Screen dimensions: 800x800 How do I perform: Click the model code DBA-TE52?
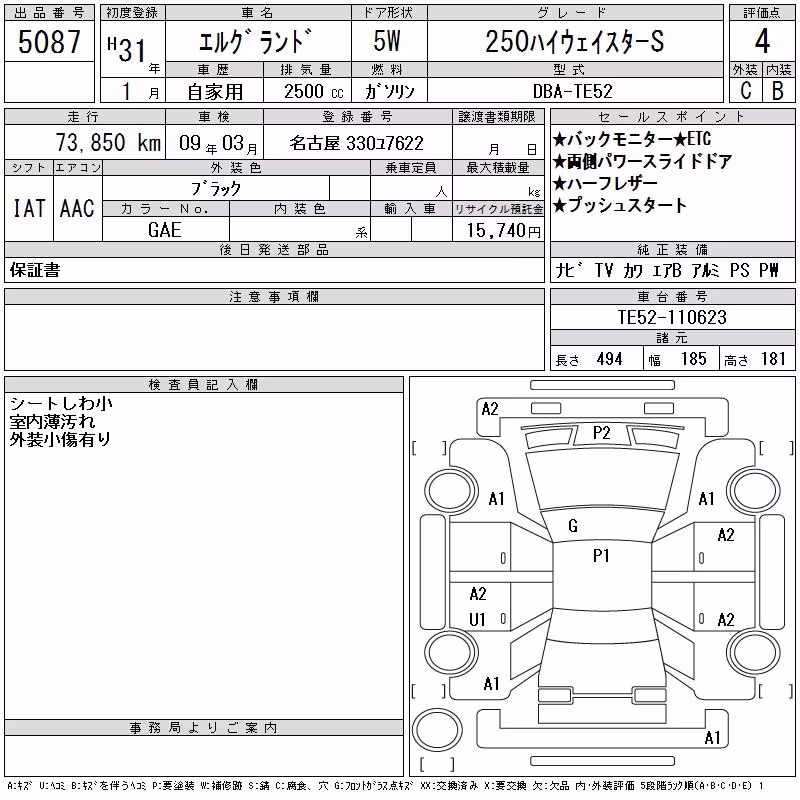click(572, 91)
